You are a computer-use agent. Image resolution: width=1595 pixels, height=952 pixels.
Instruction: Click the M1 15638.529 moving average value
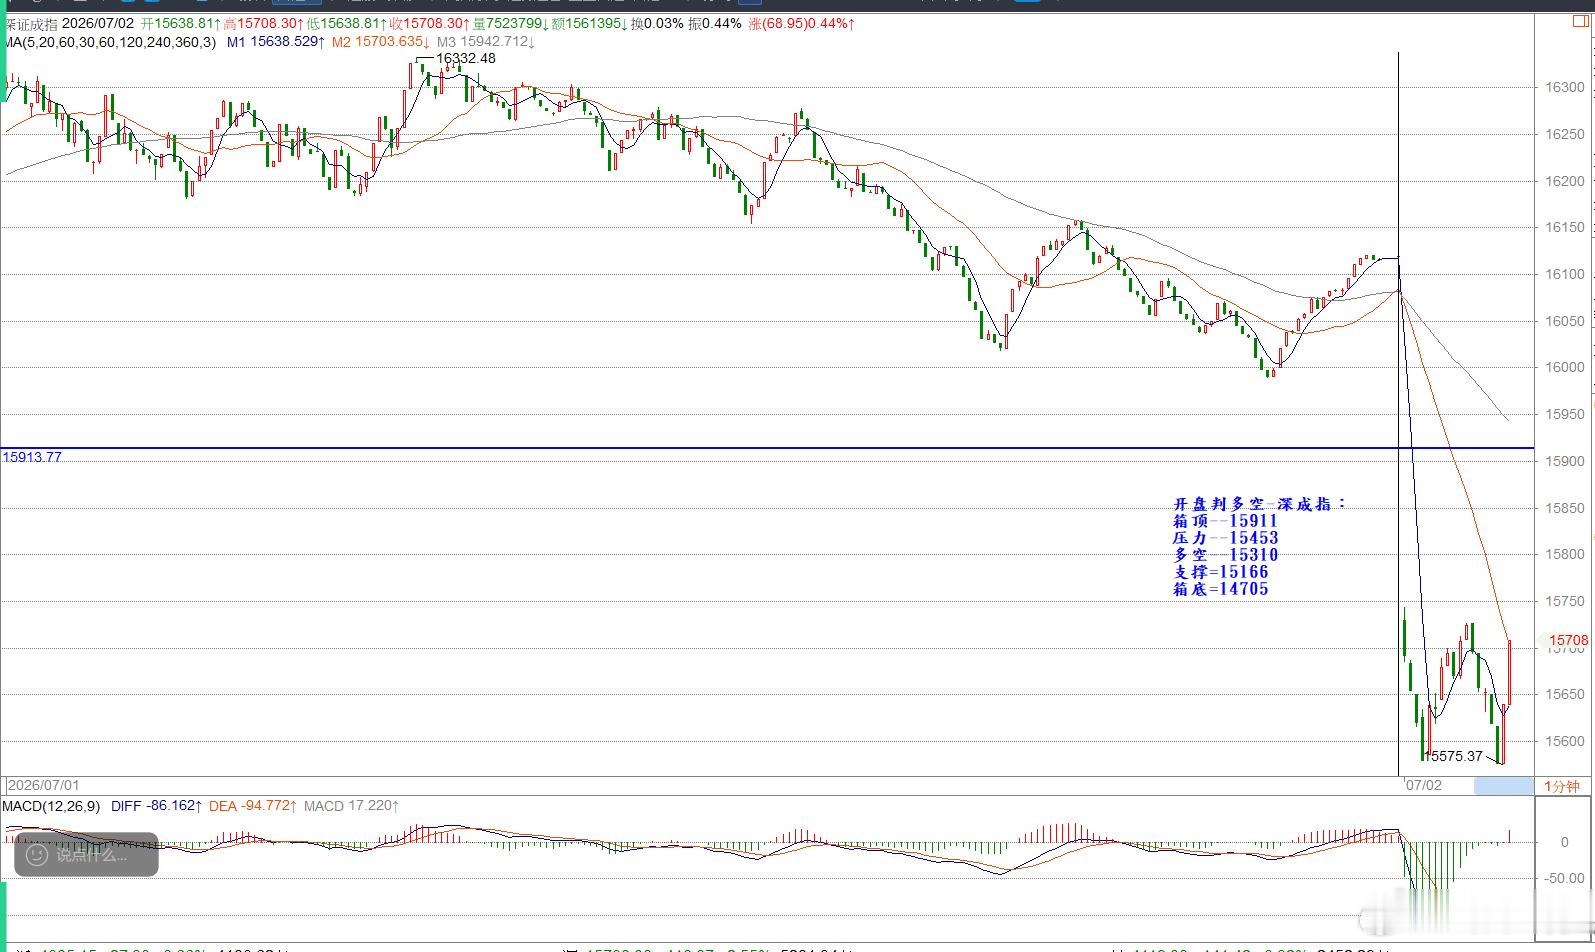point(276,42)
